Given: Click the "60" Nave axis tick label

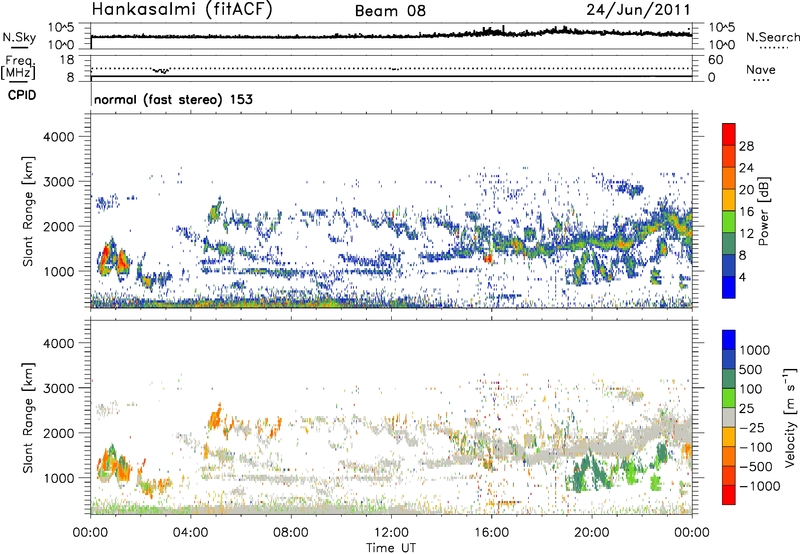Looking at the screenshot, I should 715,60.
